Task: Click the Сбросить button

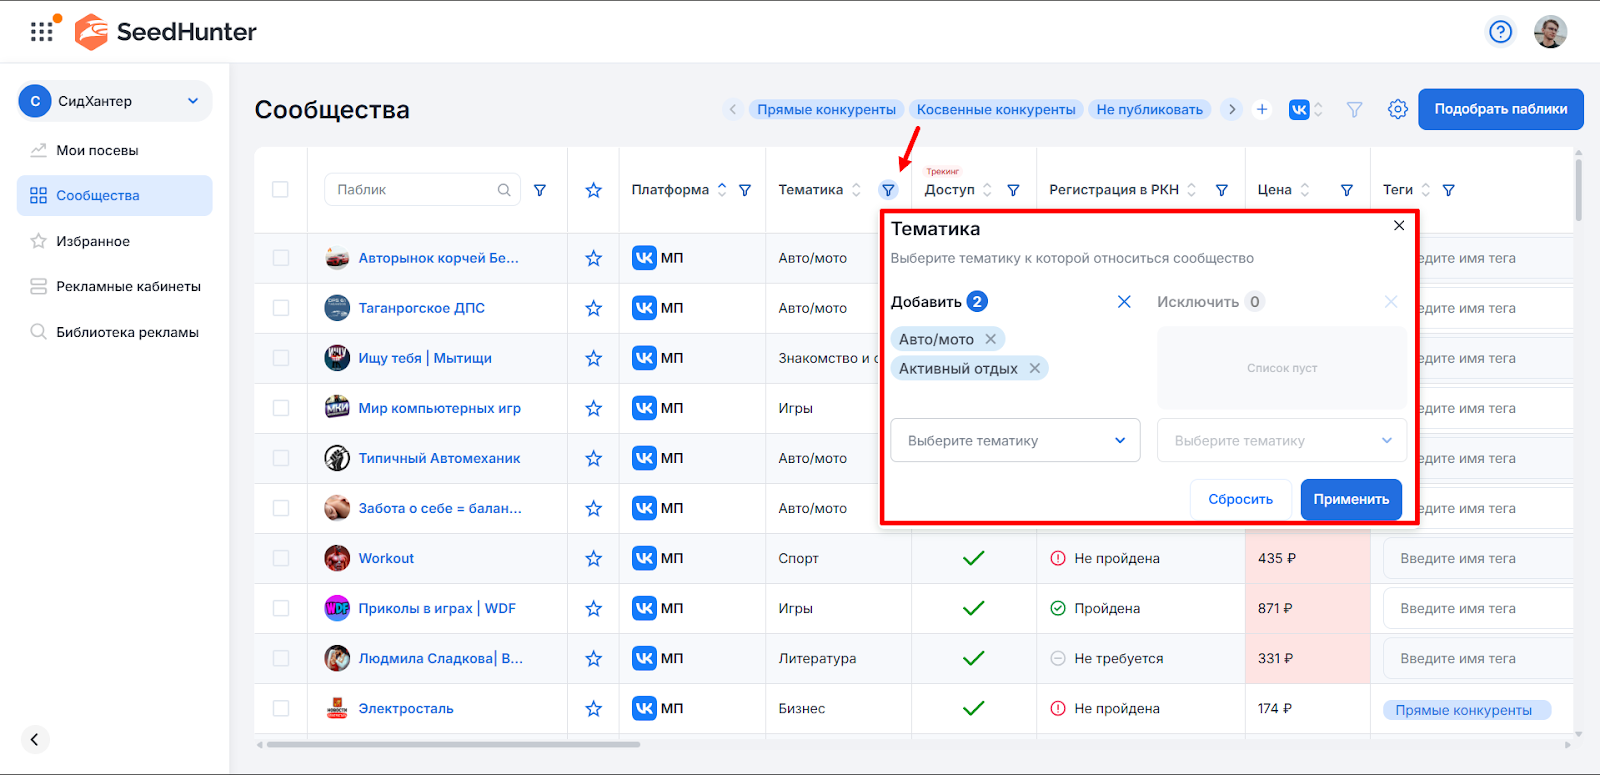Action: tap(1240, 499)
